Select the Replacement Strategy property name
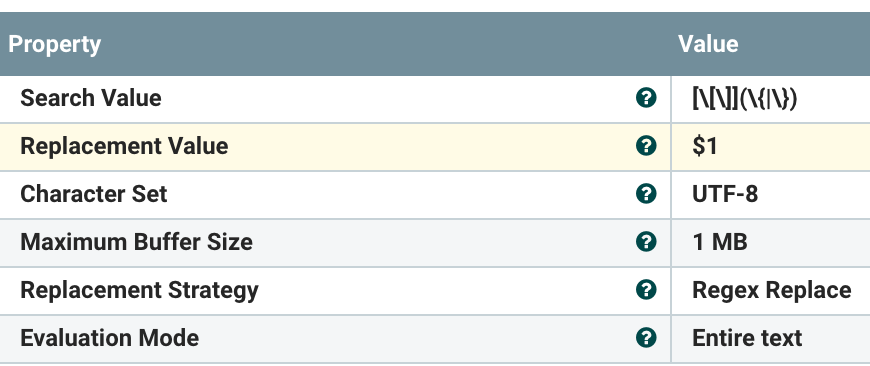 (x=139, y=291)
